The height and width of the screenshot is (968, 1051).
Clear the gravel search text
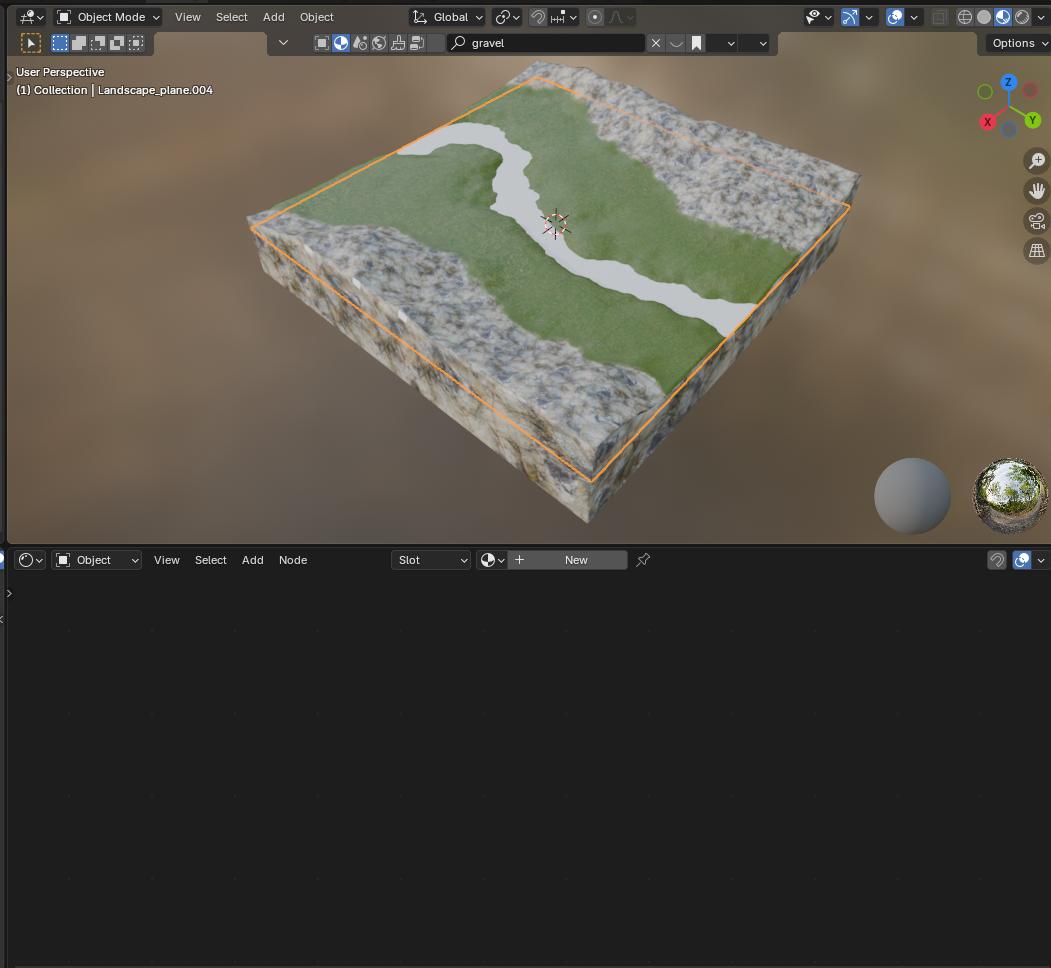click(x=656, y=43)
